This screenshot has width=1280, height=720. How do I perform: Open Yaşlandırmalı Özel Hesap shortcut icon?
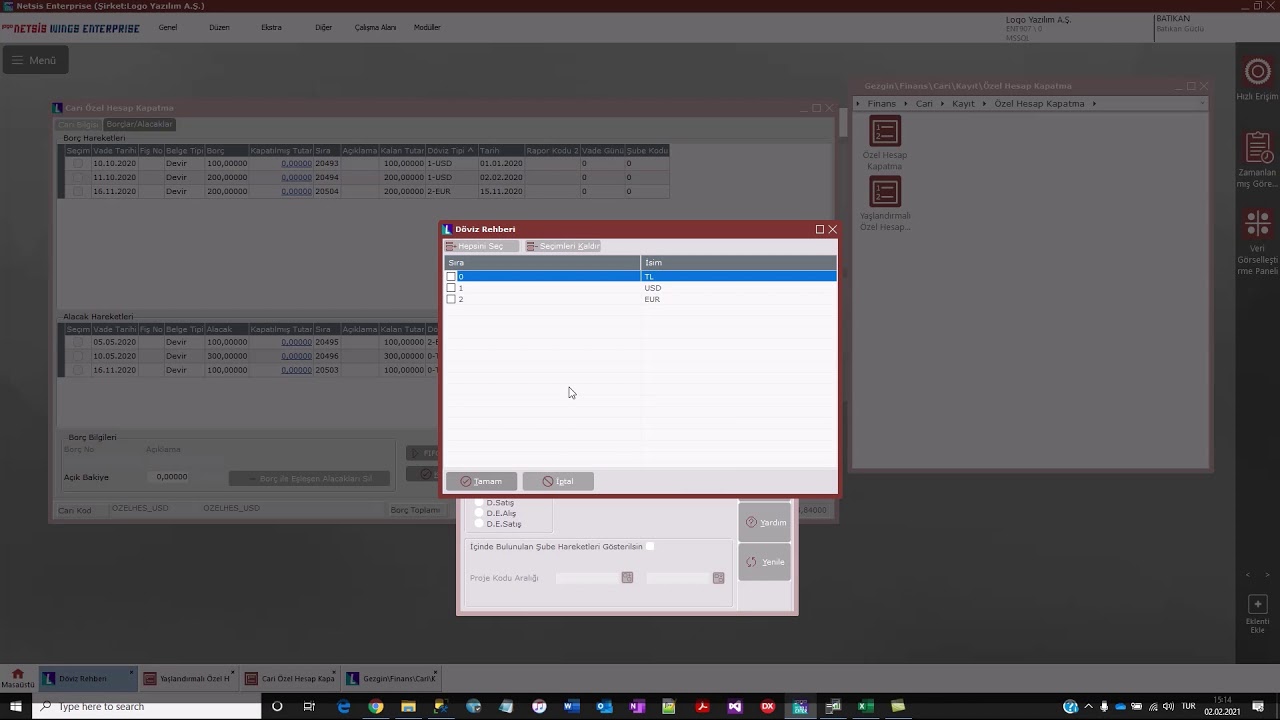click(x=885, y=191)
